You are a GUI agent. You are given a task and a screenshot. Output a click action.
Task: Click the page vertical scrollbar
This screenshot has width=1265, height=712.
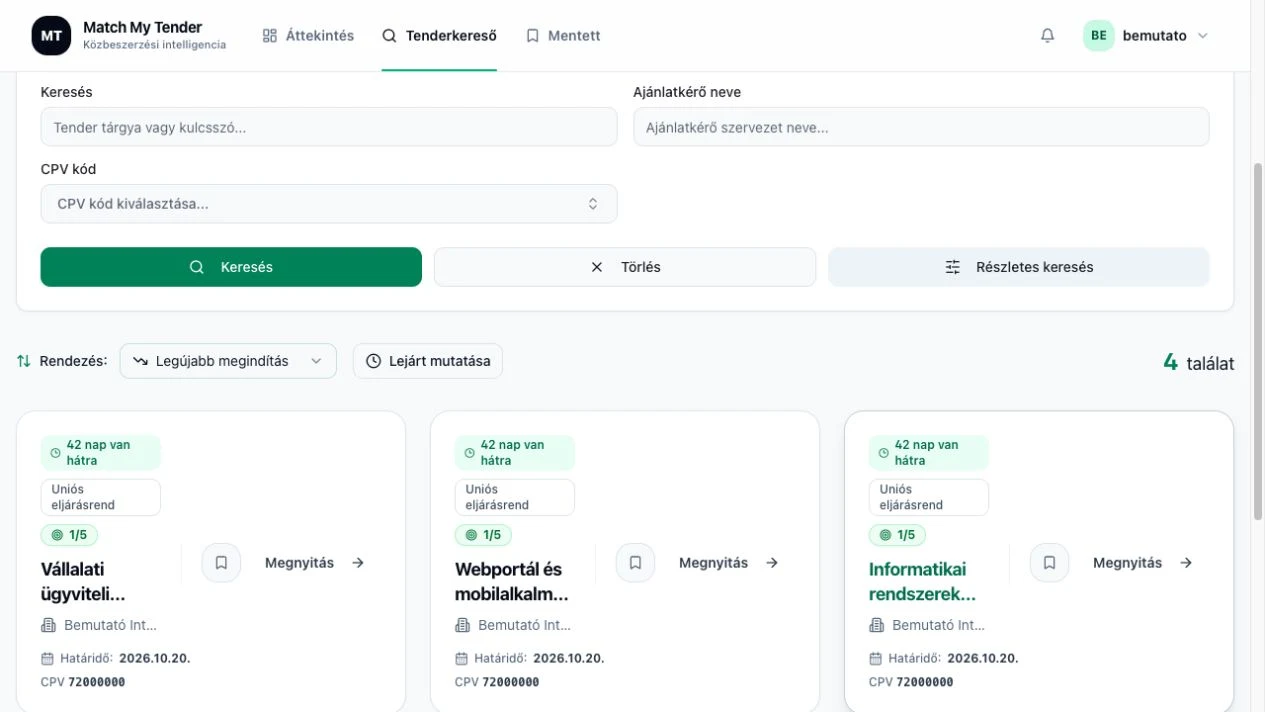(x=1258, y=340)
